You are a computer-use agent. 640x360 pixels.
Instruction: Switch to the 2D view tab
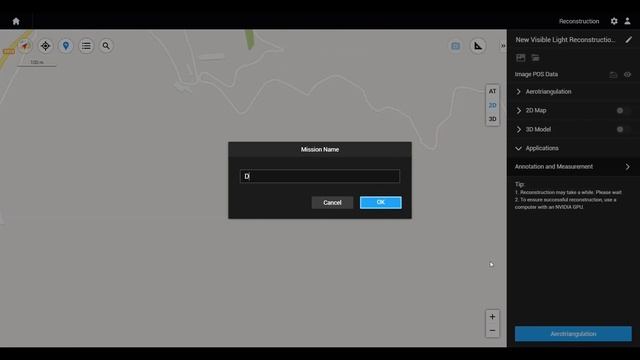493,105
